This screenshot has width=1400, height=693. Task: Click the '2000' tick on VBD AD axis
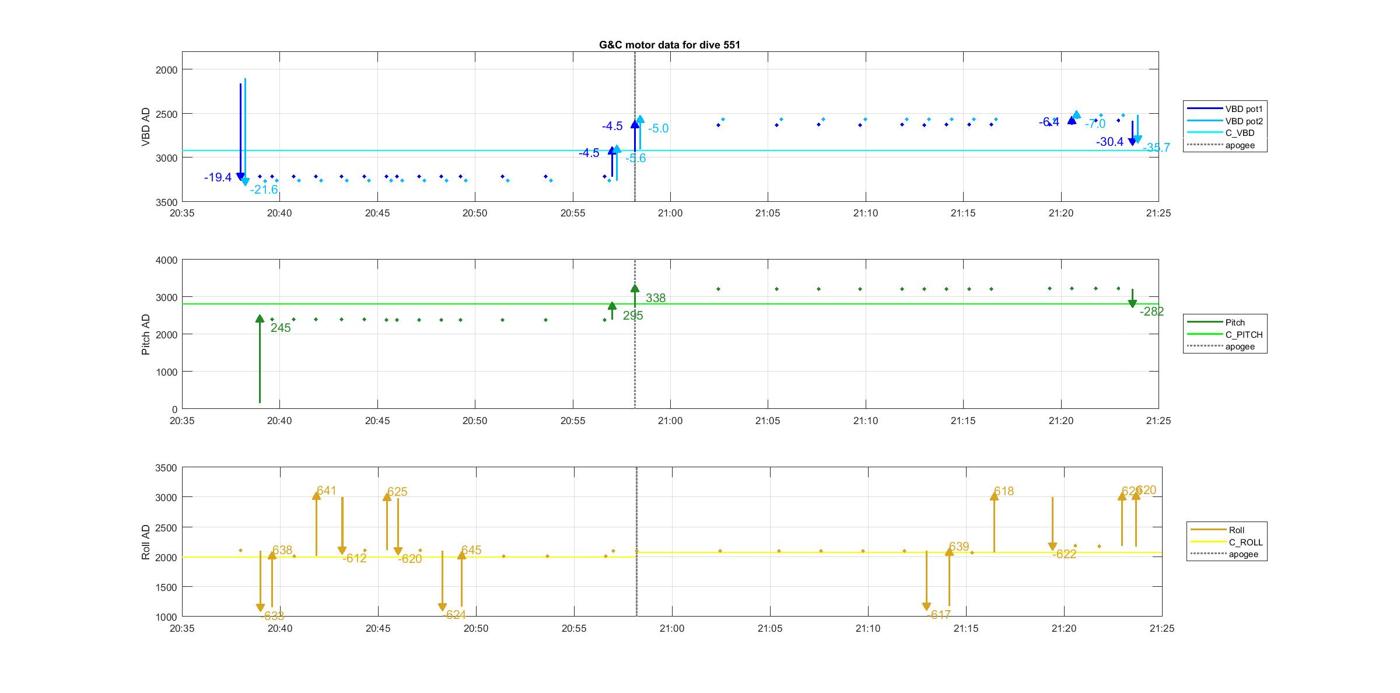point(166,70)
